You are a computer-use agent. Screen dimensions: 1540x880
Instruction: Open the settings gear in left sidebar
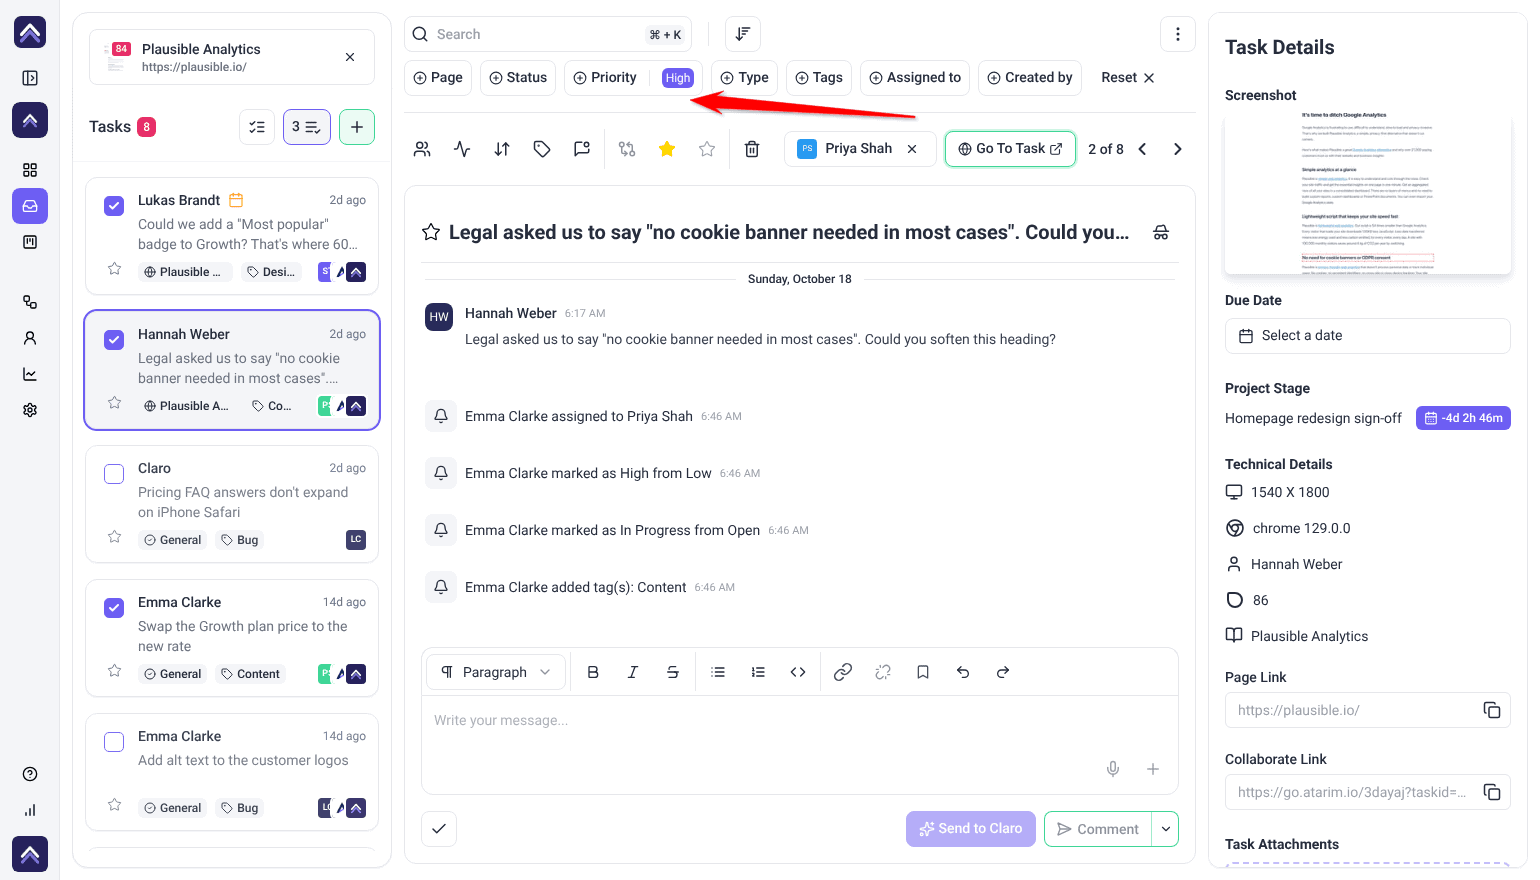pos(30,410)
